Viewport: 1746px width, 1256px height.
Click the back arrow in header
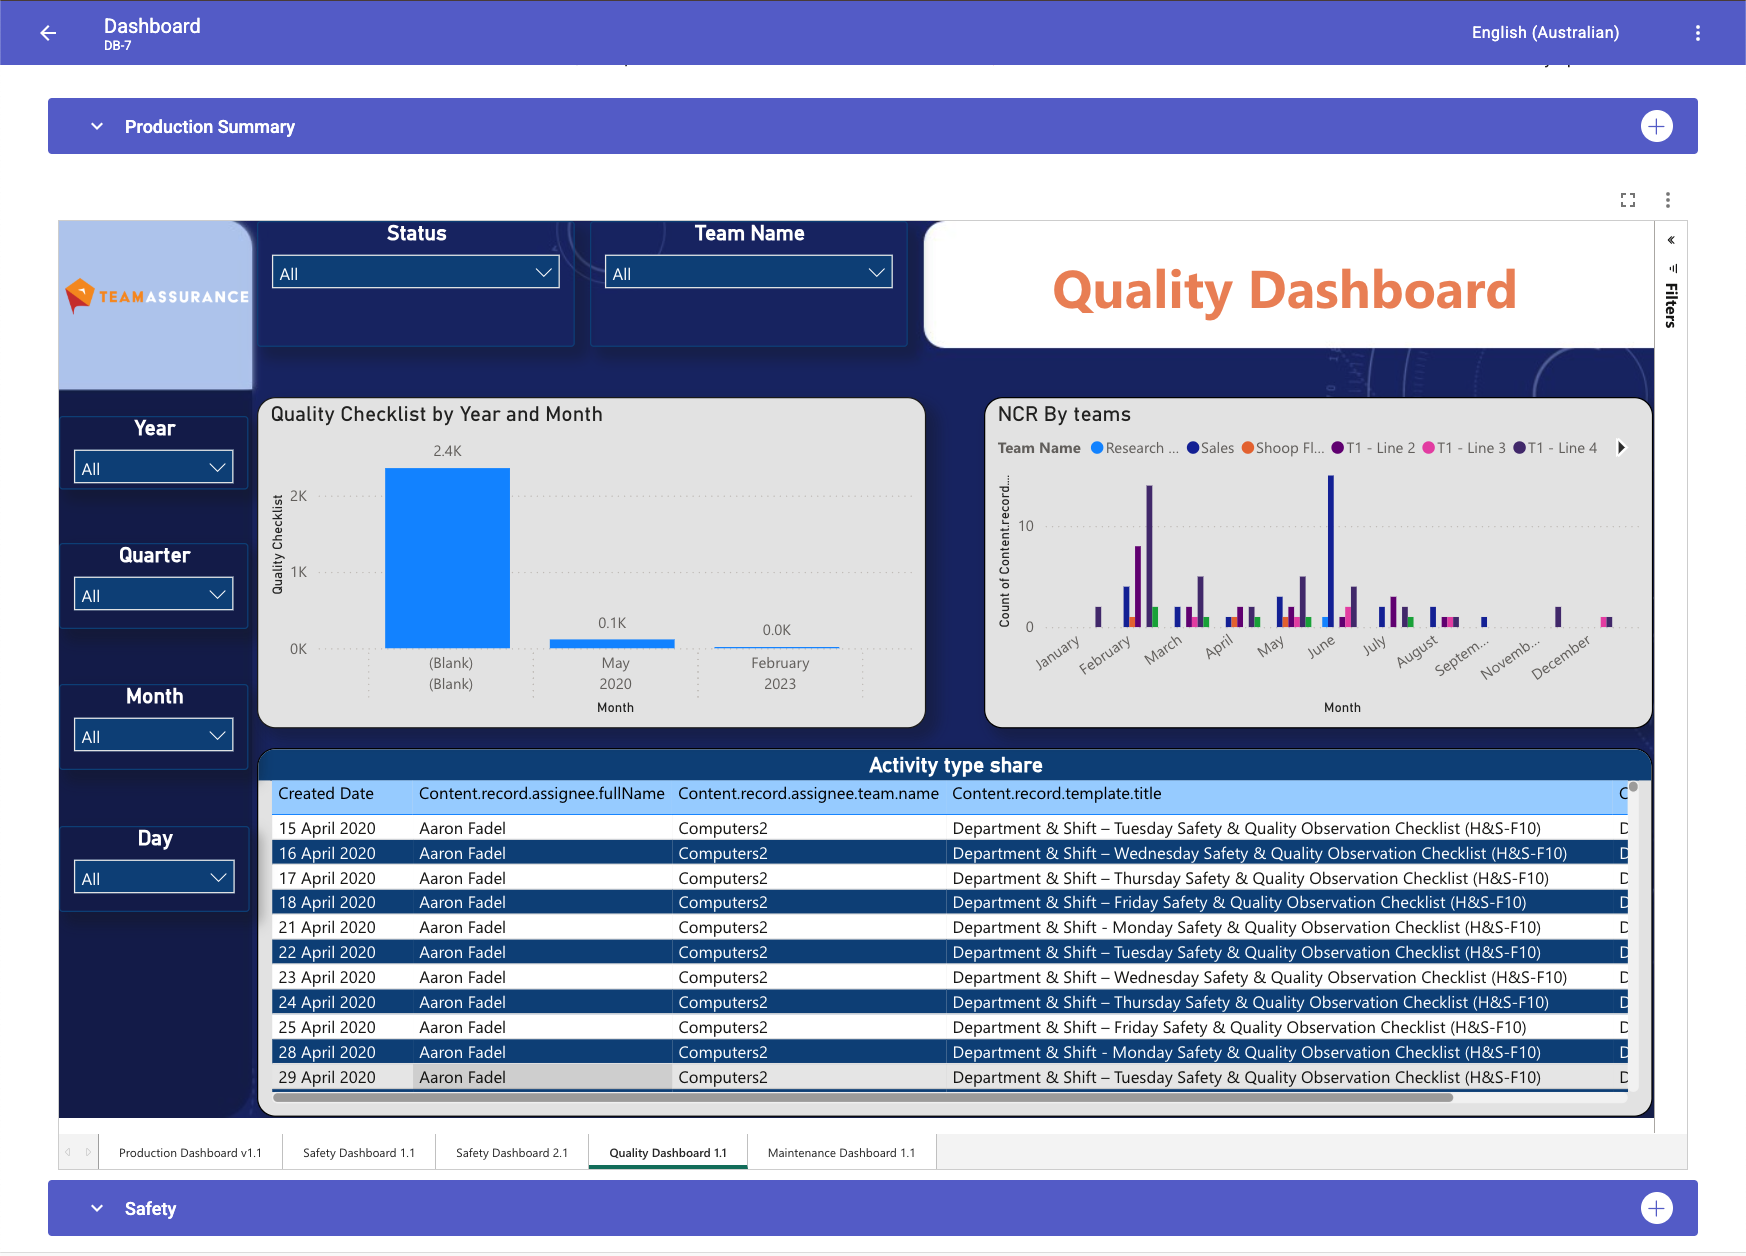tap(48, 33)
